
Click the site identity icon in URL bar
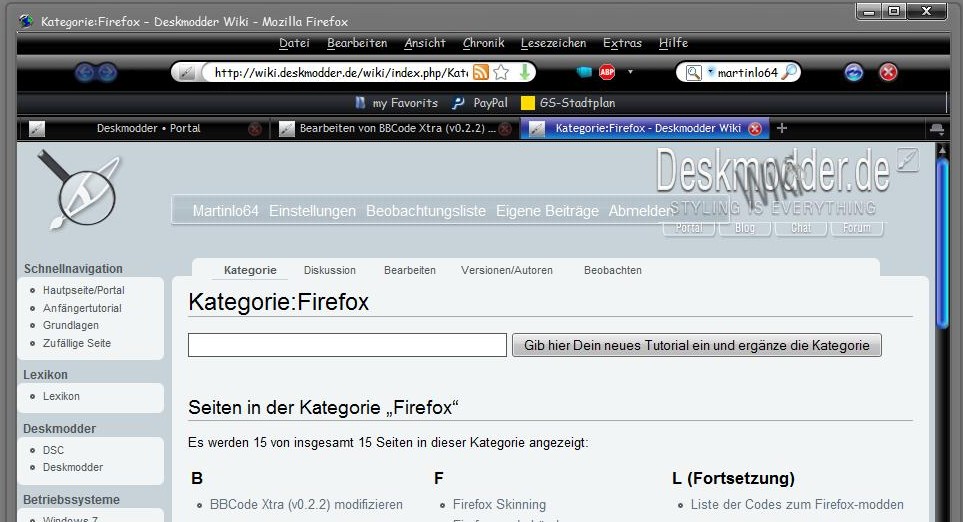coord(185,72)
